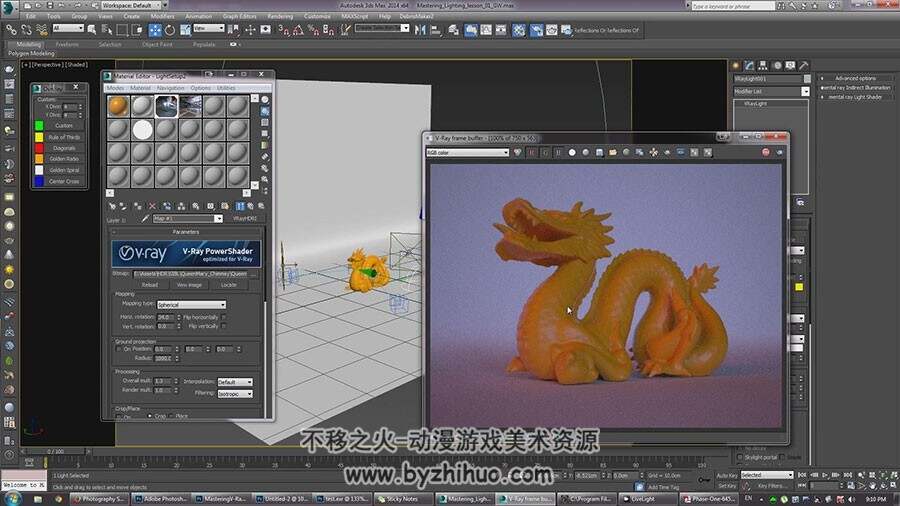Click the Mirror tool icon
The height and width of the screenshot is (506, 900).
(x=421, y=30)
